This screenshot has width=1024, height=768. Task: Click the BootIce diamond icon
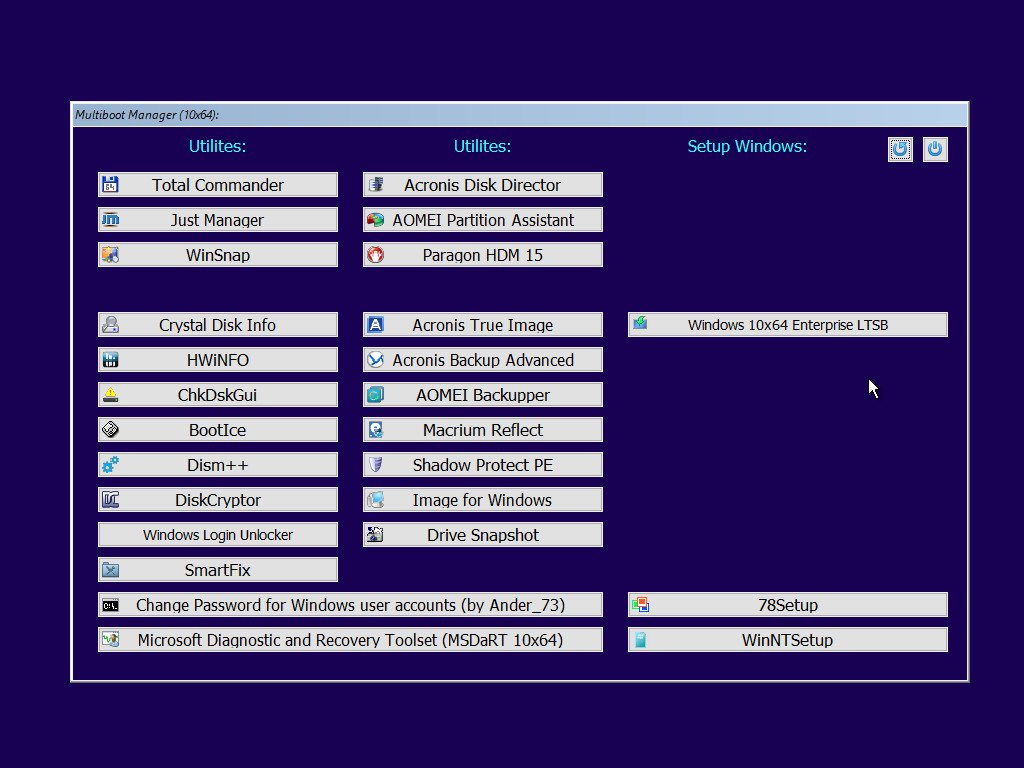click(110, 430)
